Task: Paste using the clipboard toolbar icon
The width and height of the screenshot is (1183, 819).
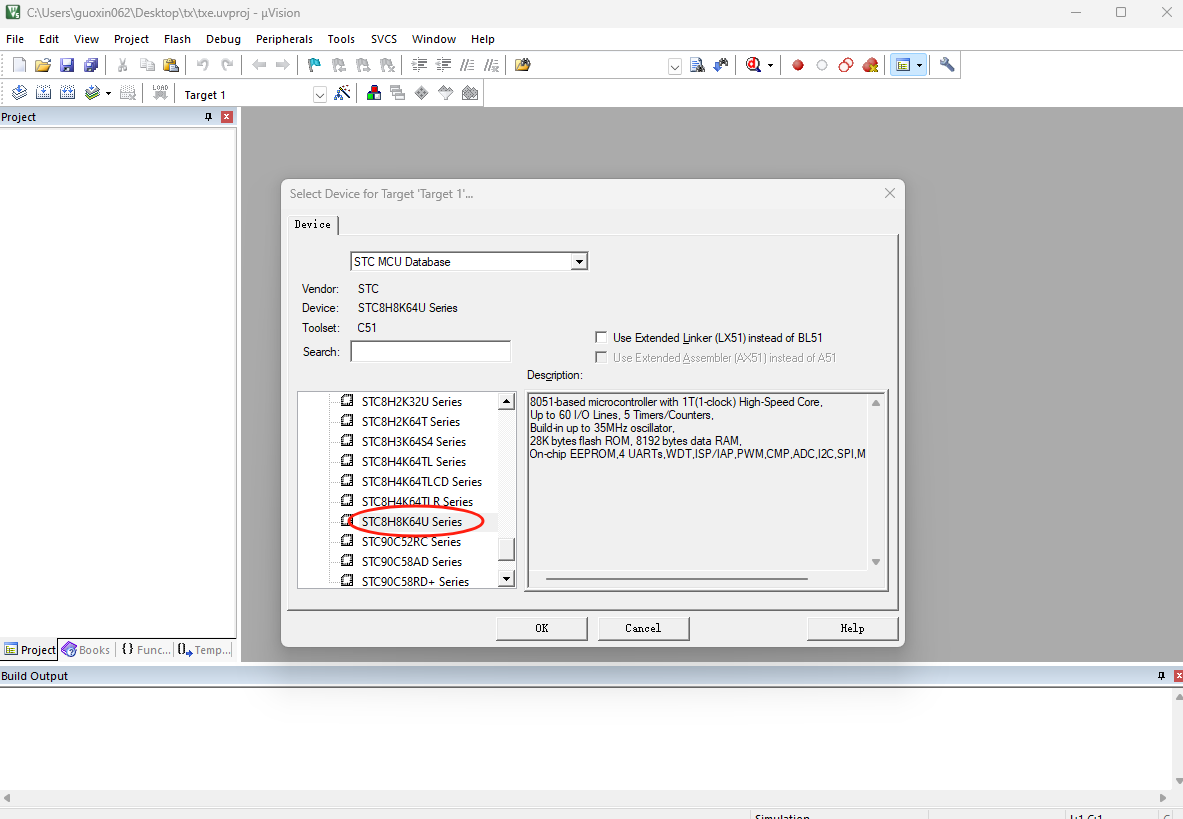Action: pos(171,65)
